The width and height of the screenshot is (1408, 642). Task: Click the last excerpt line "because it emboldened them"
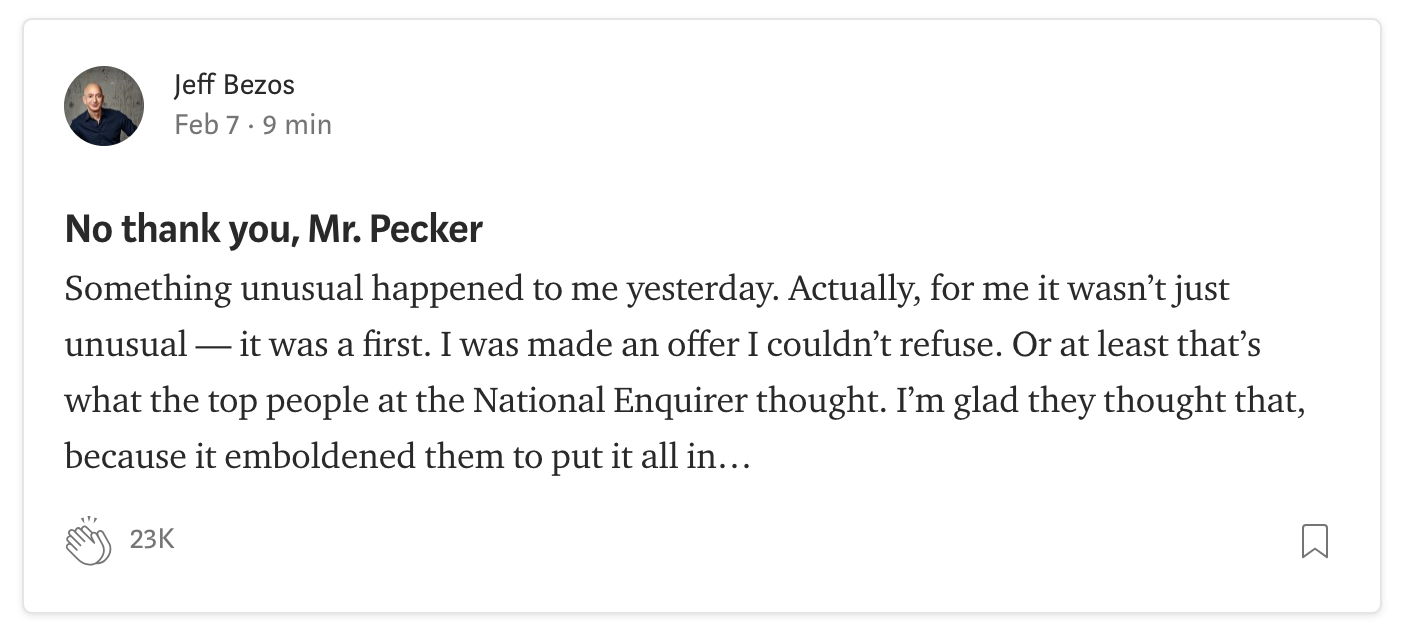pos(407,458)
